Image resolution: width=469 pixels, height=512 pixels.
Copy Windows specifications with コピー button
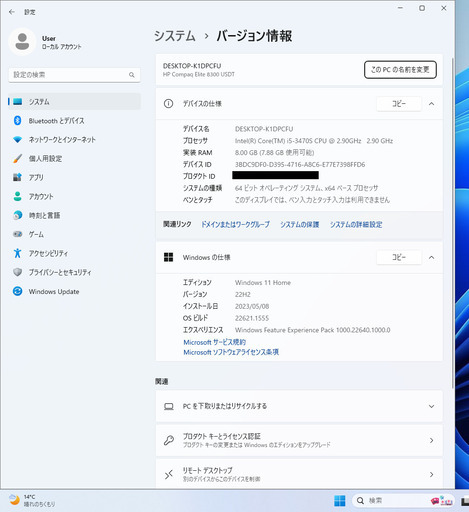pyautogui.click(x=399, y=257)
